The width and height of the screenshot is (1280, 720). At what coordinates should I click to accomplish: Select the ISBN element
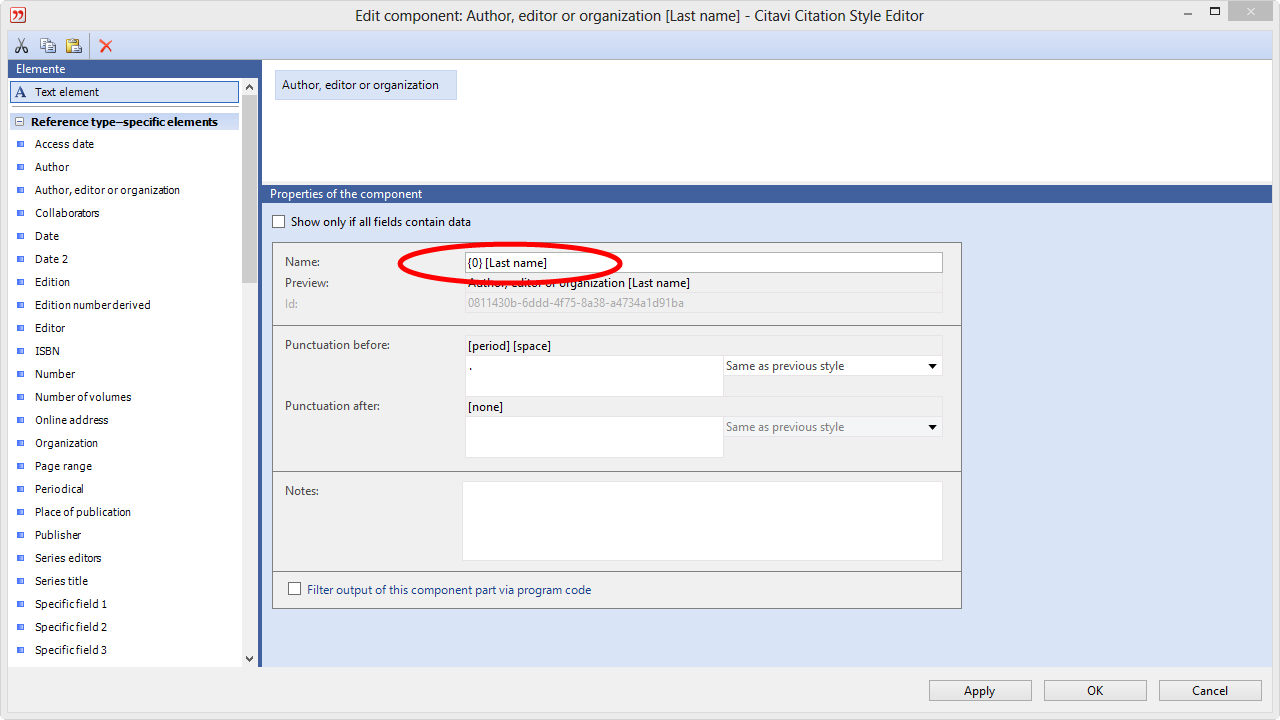point(47,351)
